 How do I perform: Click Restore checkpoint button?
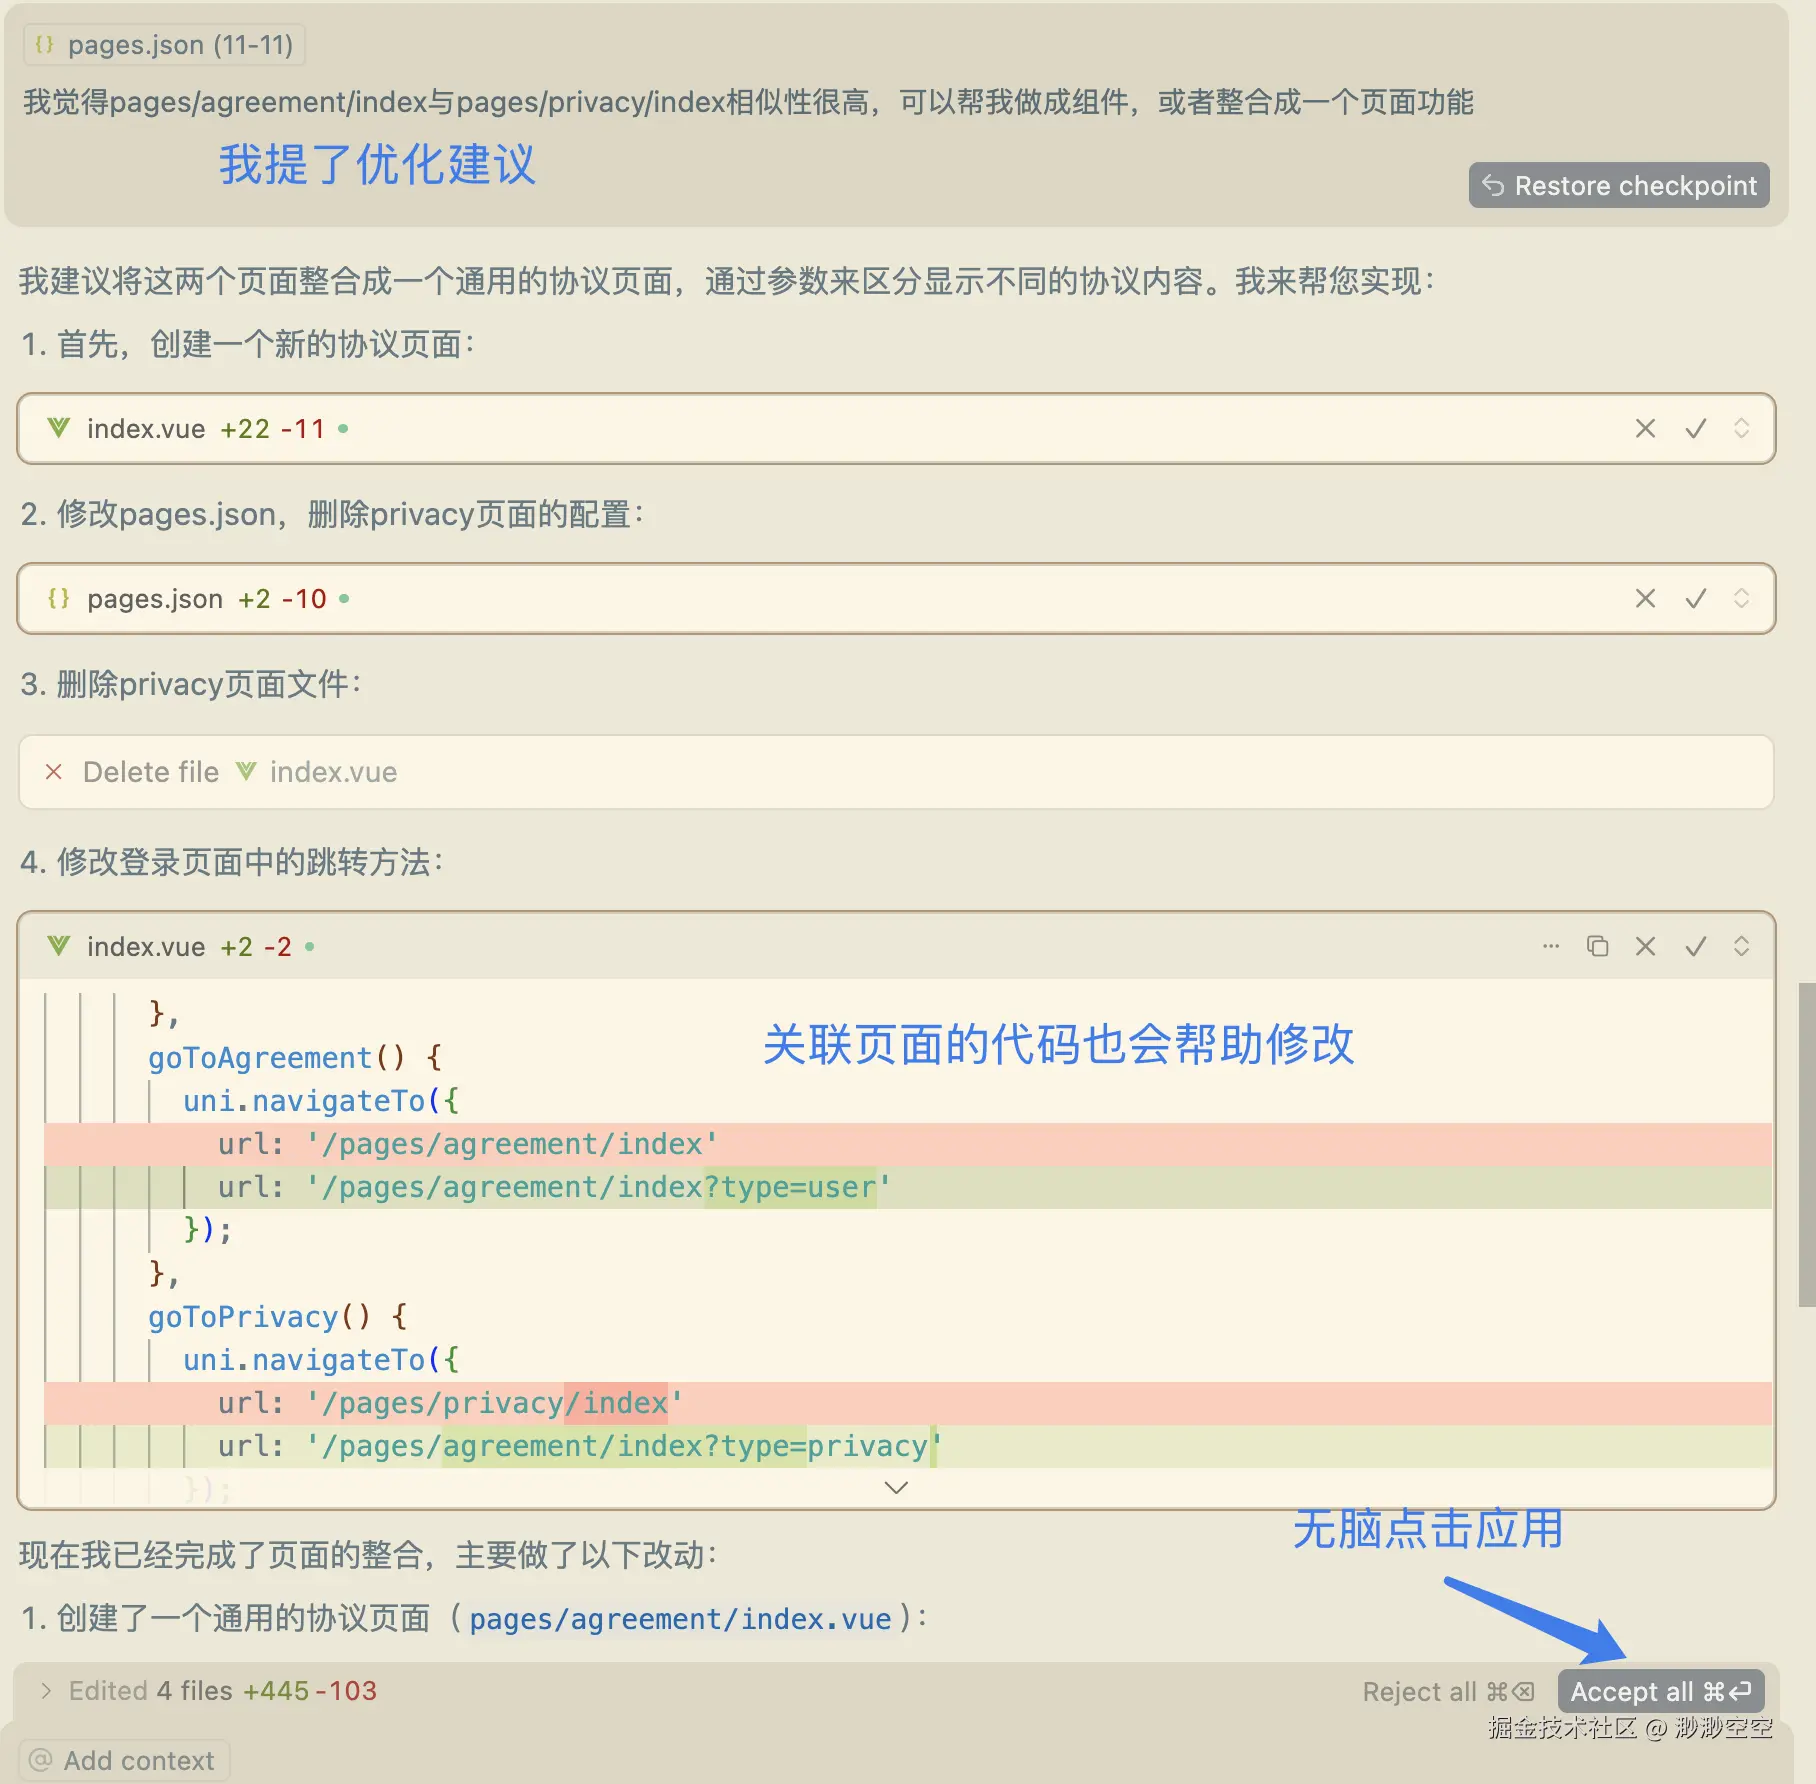click(1619, 186)
